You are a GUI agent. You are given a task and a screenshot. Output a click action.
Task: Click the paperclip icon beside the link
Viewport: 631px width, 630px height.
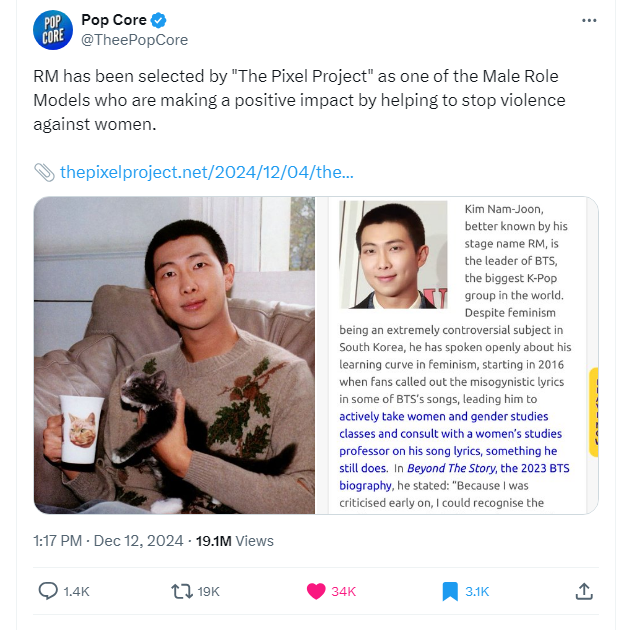[44, 173]
